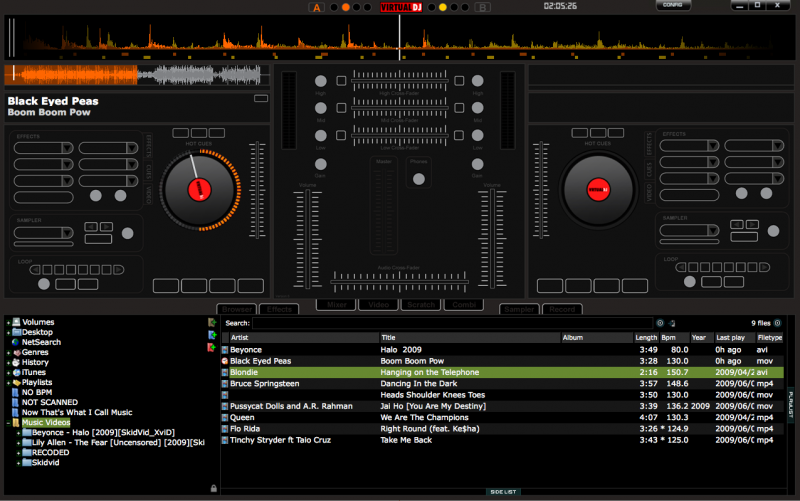Click the A deck indicator at top
This screenshot has width=800, height=501.
tap(317, 8)
